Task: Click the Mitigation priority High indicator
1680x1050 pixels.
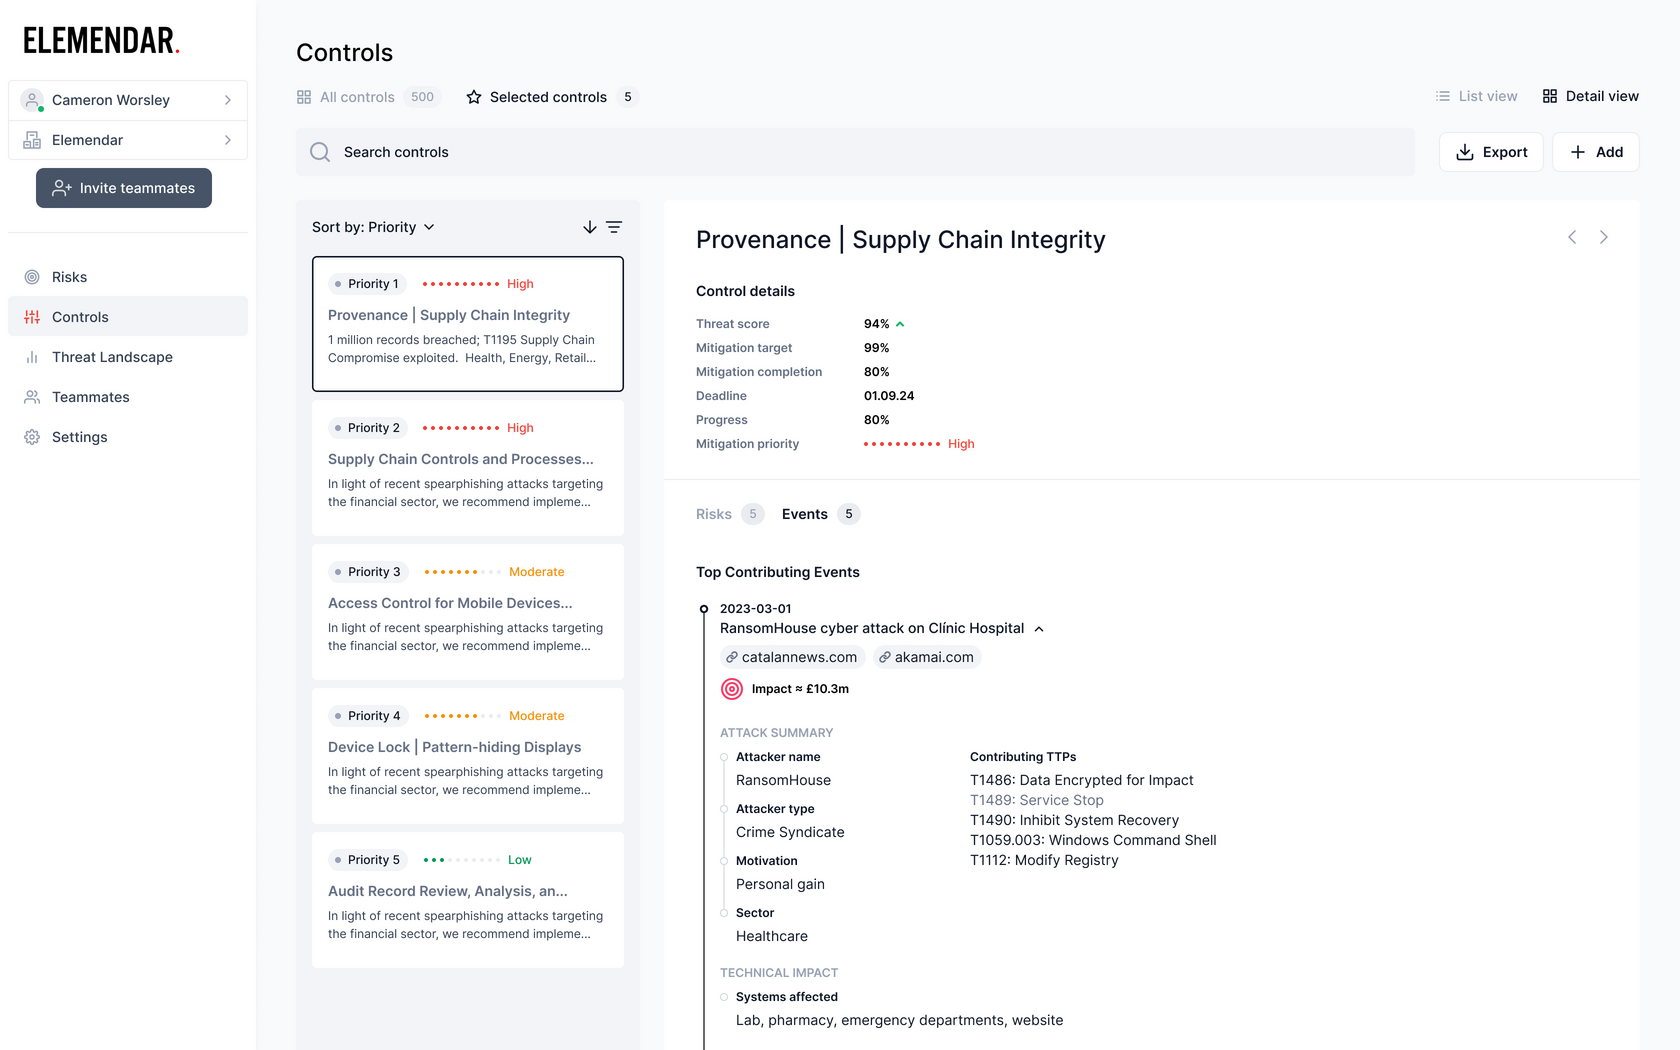Action: (918, 444)
